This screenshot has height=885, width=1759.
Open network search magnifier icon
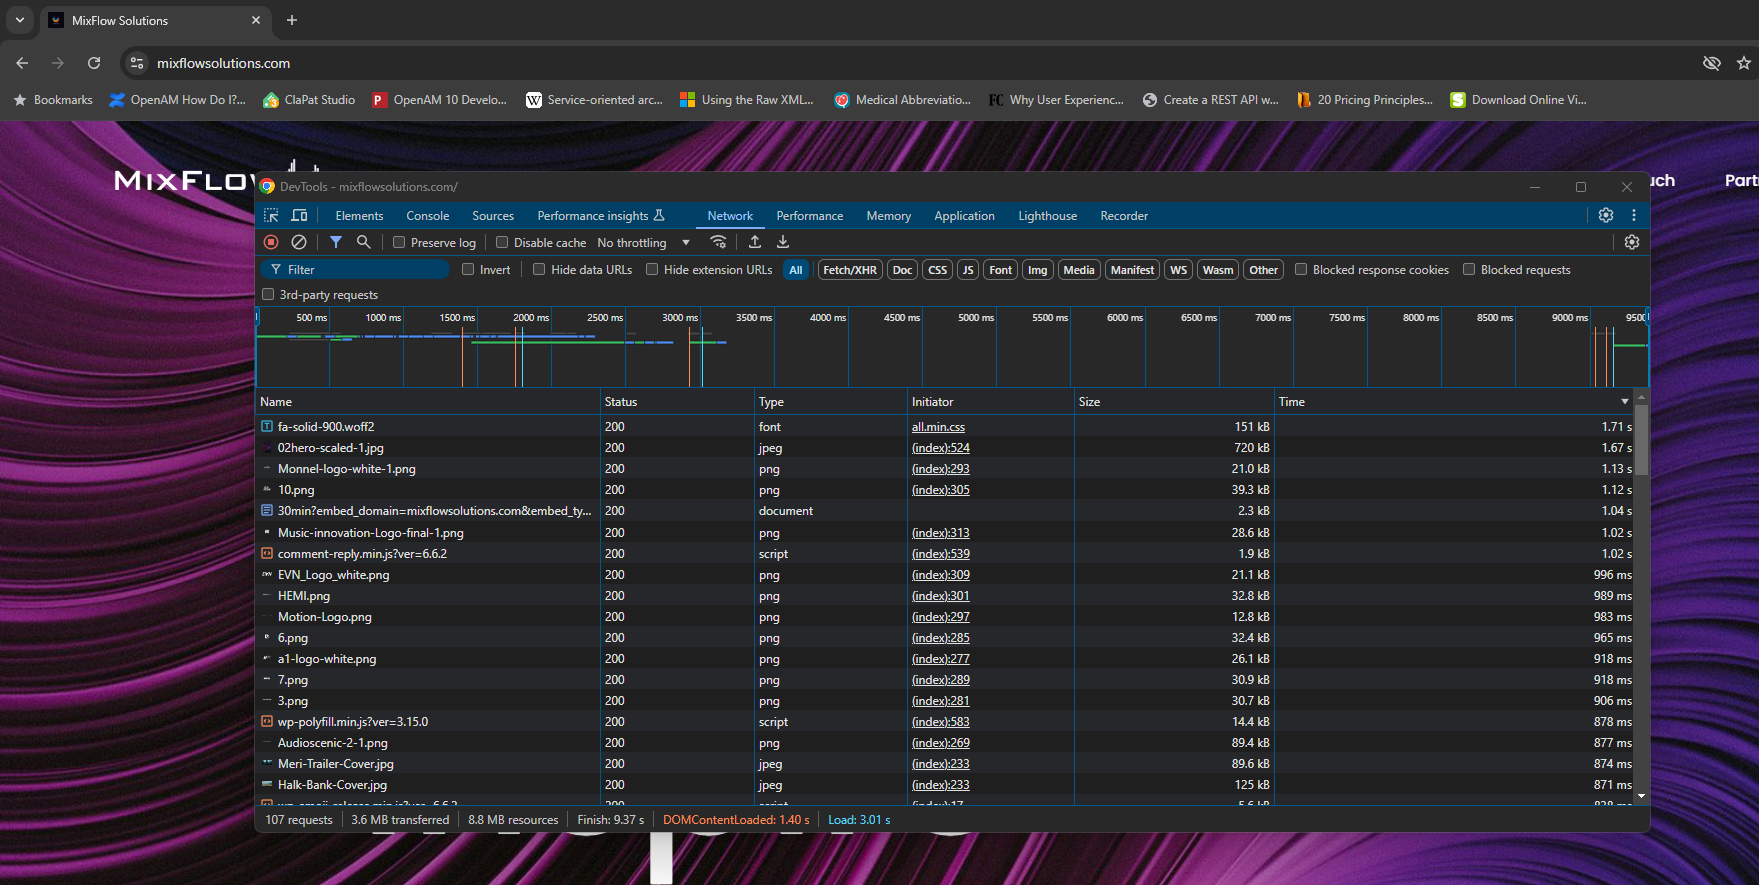(x=364, y=242)
